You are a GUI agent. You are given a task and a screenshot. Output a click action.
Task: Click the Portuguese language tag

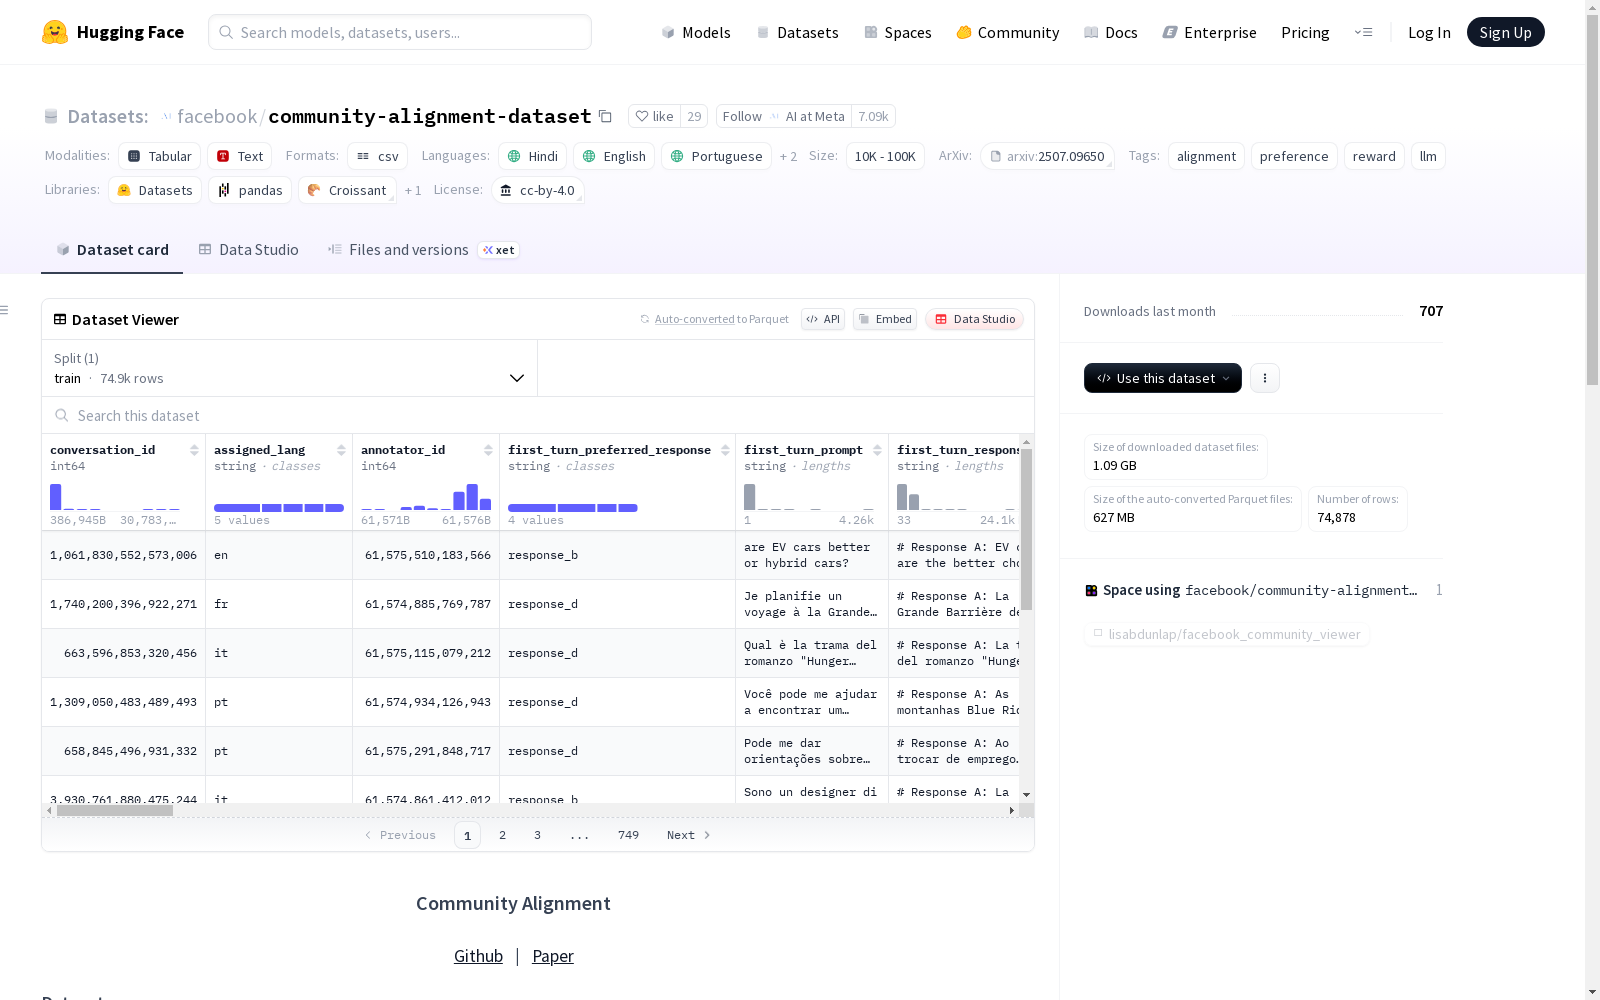pos(717,156)
